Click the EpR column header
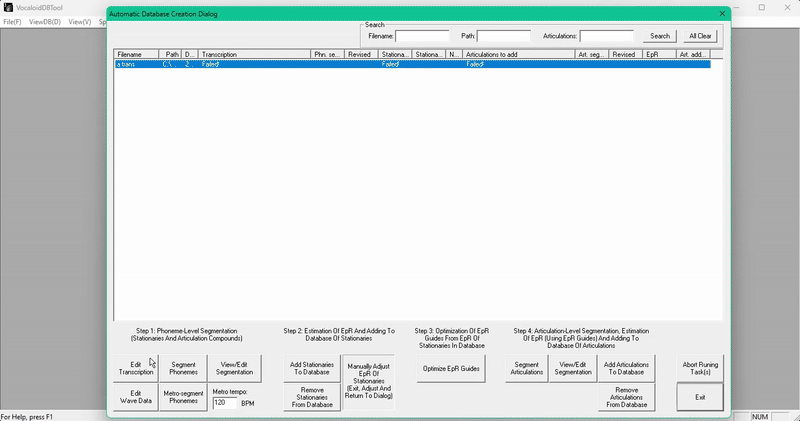The width and height of the screenshot is (800, 421). (x=660, y=54)
